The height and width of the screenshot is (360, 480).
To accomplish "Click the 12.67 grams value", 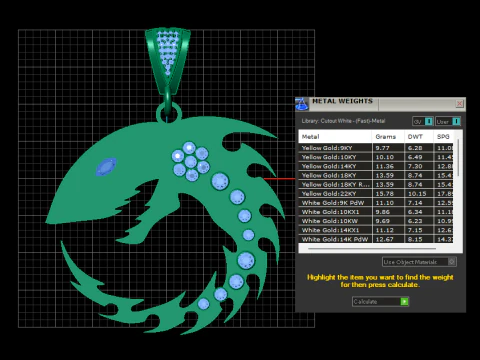I will (384, 239).
